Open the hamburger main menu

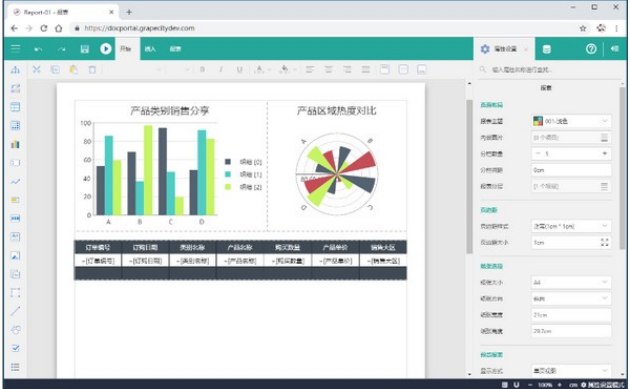[16, 49]
